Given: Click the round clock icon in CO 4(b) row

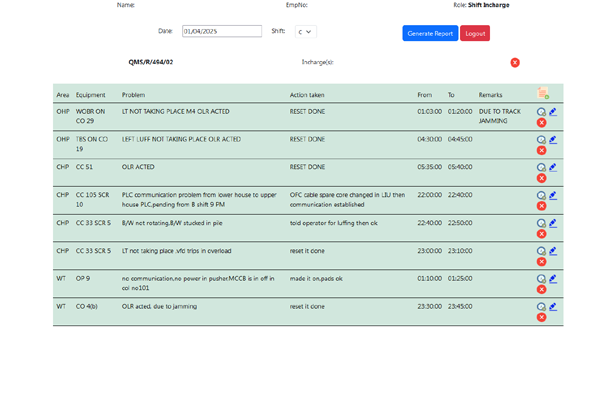Looking at the screenshot, I should pos(541,307).
